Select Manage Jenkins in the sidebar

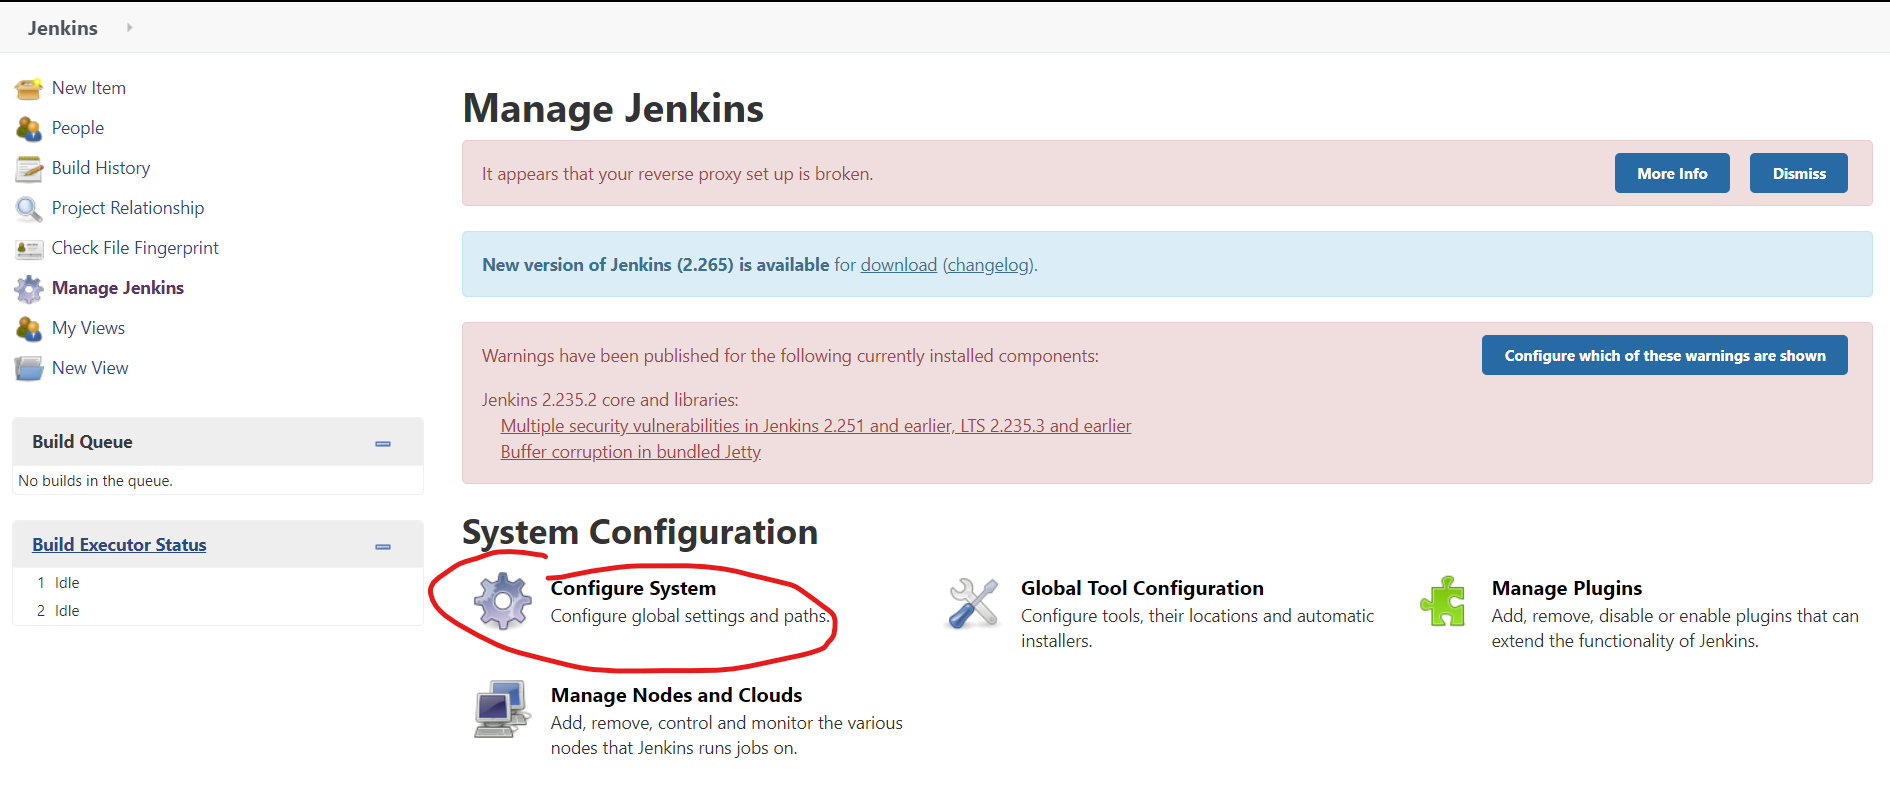click(118, 288)
